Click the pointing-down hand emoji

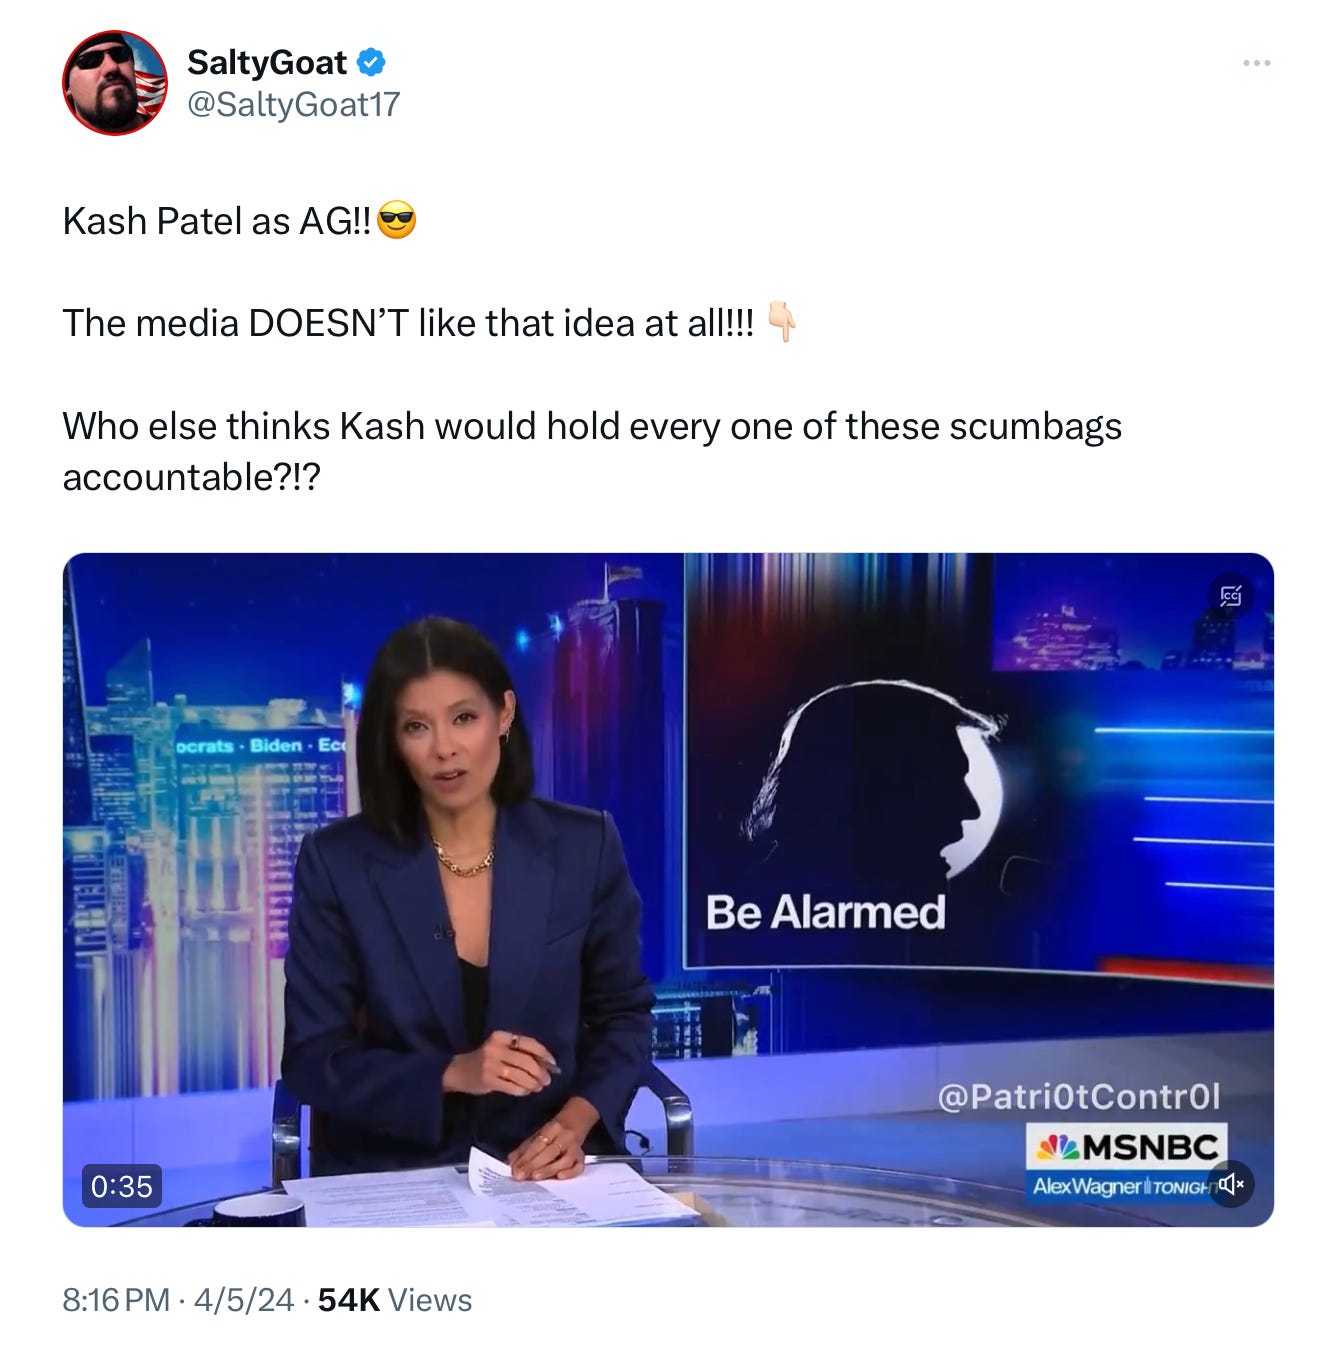tap(781, 322)
